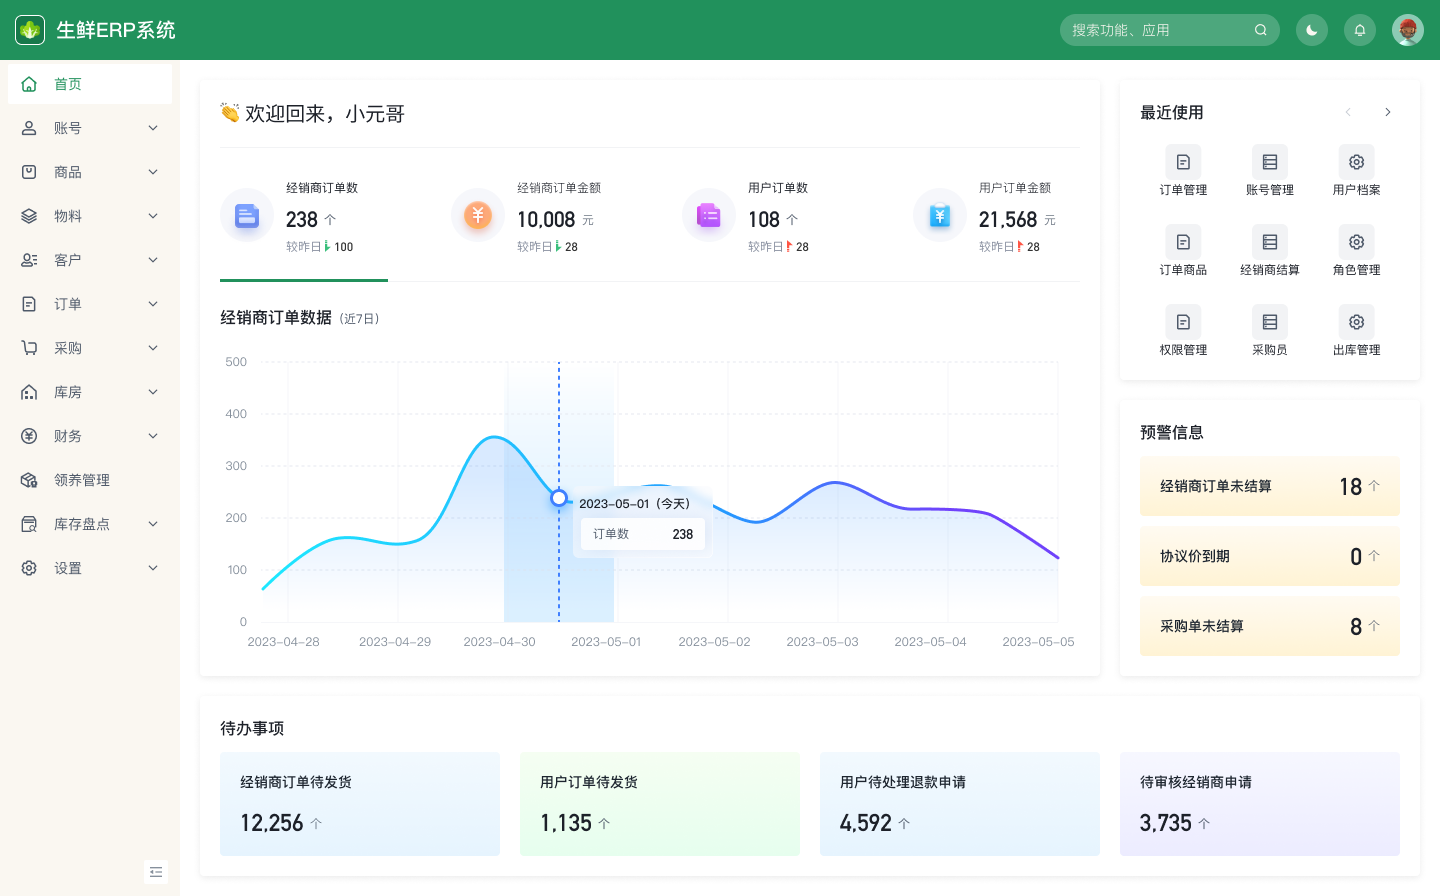Image resolution: width=1440 pixels, height=896 pixels.
Task: Open 出库管理 shortcut
Action: point(1357,331)
